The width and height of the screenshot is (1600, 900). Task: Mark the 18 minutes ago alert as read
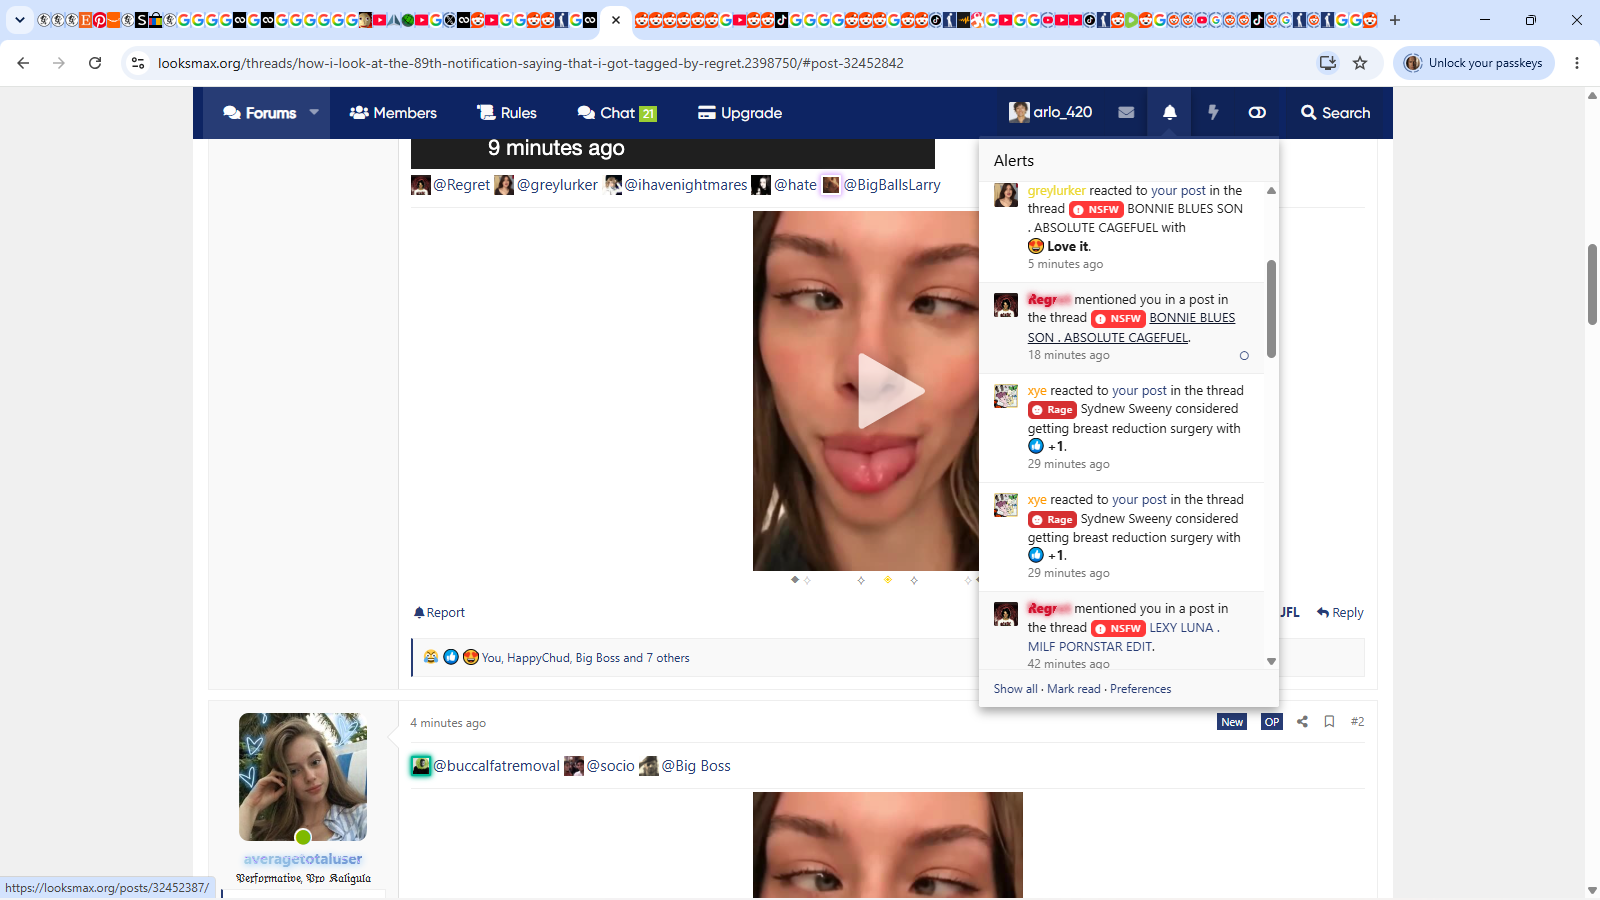click(1244, 356)
